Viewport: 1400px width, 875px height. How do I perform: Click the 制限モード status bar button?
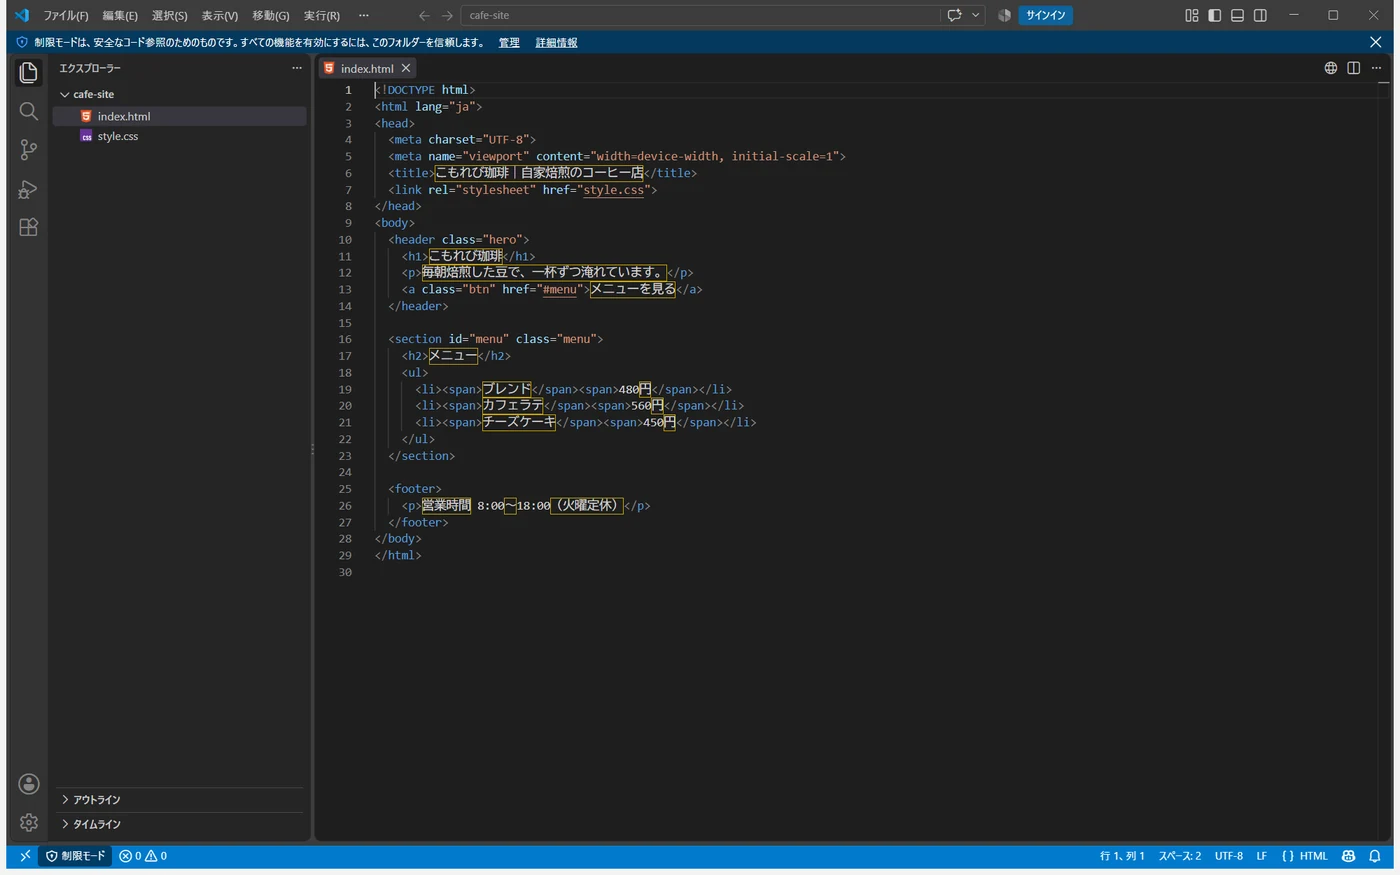[76, 856]
